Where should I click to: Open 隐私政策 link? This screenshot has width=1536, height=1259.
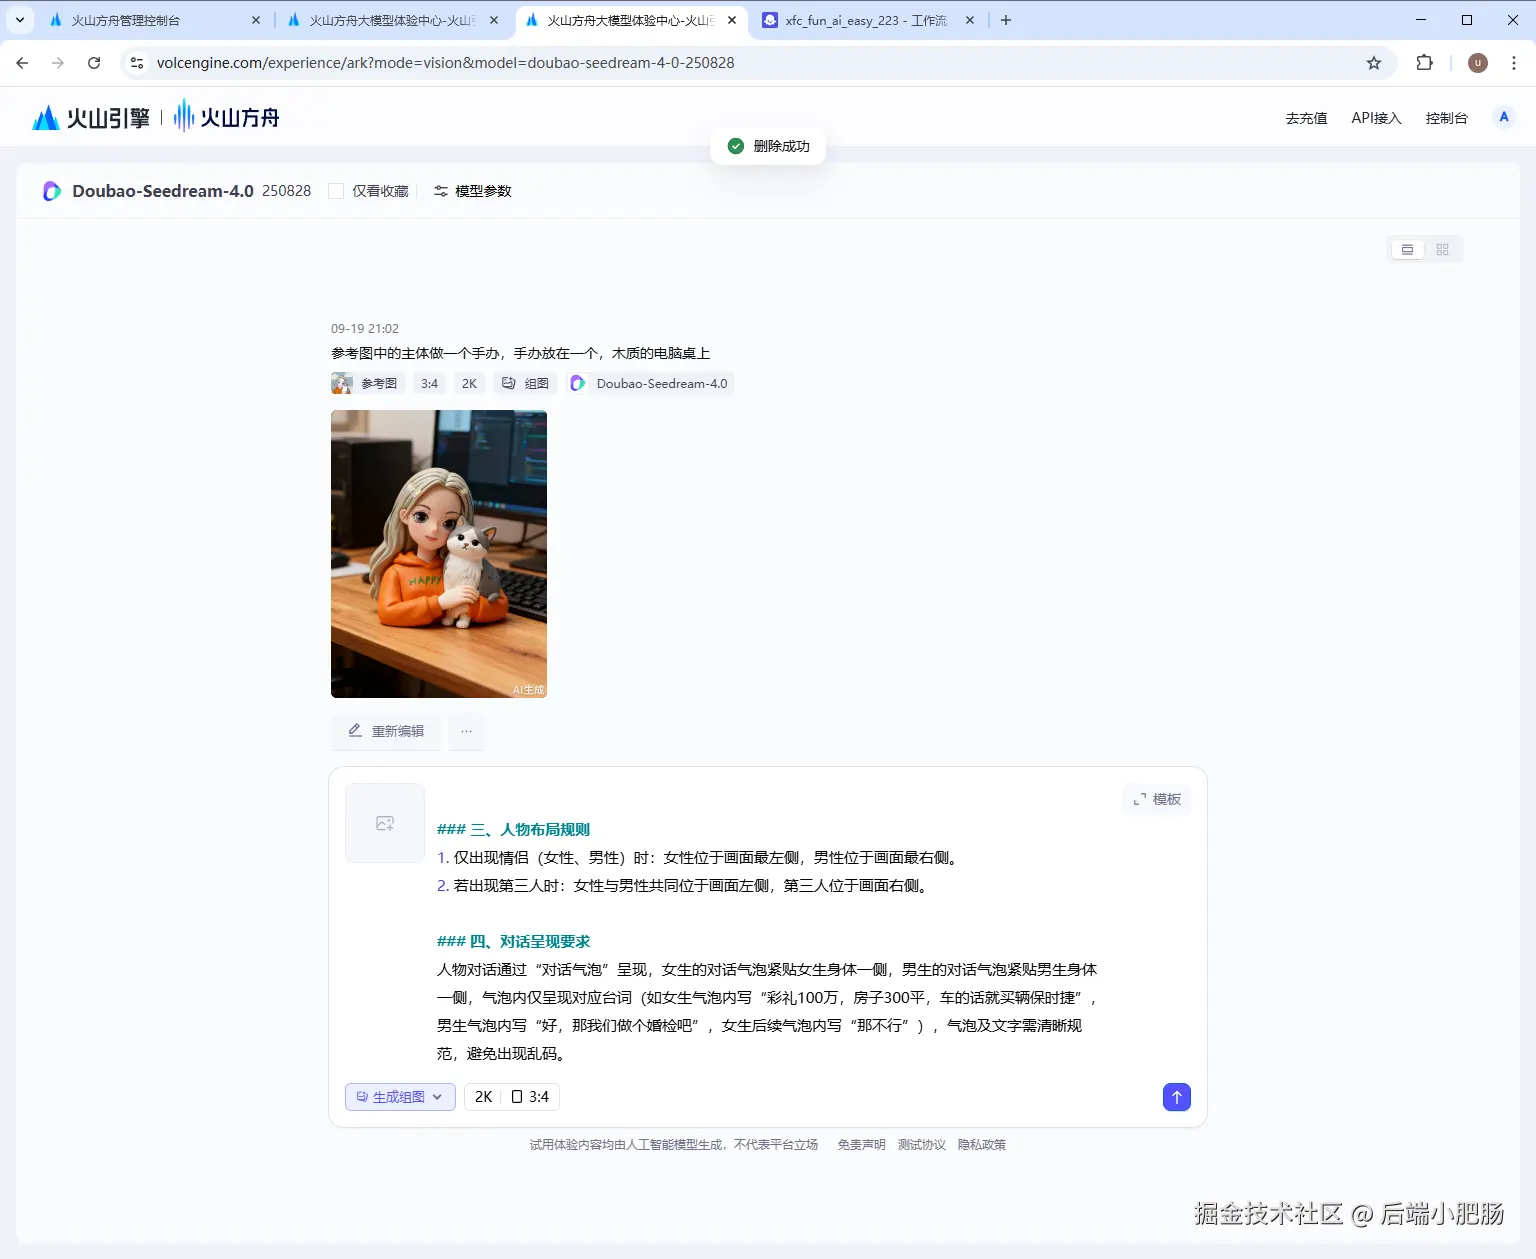tap(981, 1145)
